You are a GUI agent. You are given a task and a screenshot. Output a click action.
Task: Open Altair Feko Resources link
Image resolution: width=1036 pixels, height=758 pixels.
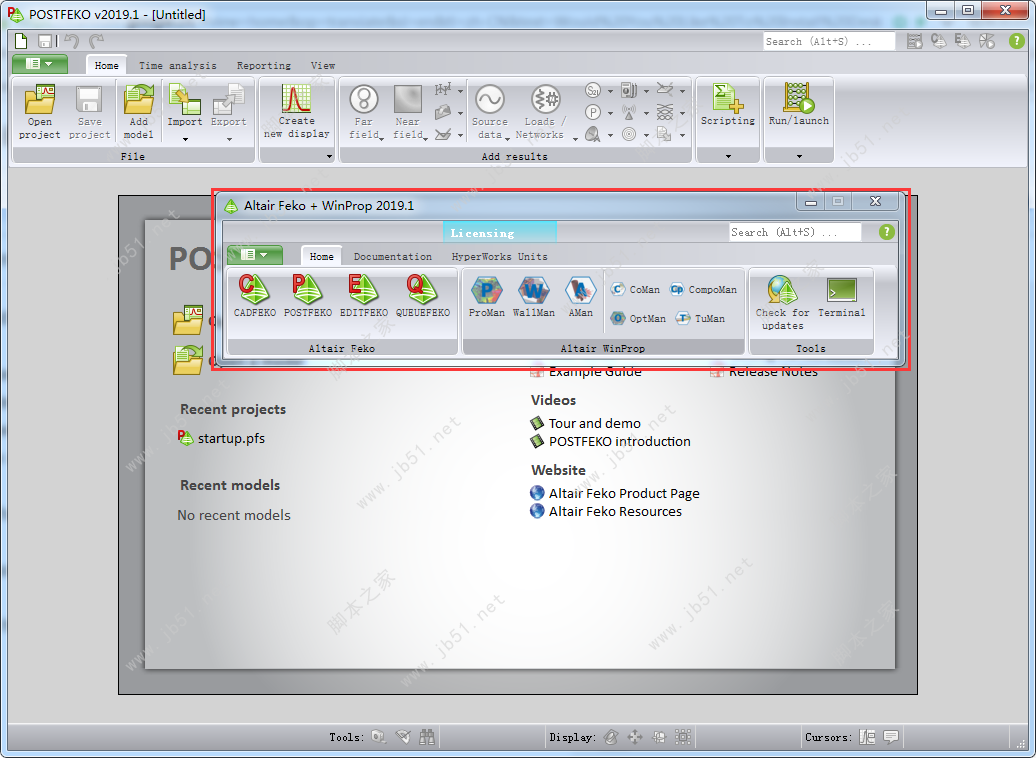point(606,511)
